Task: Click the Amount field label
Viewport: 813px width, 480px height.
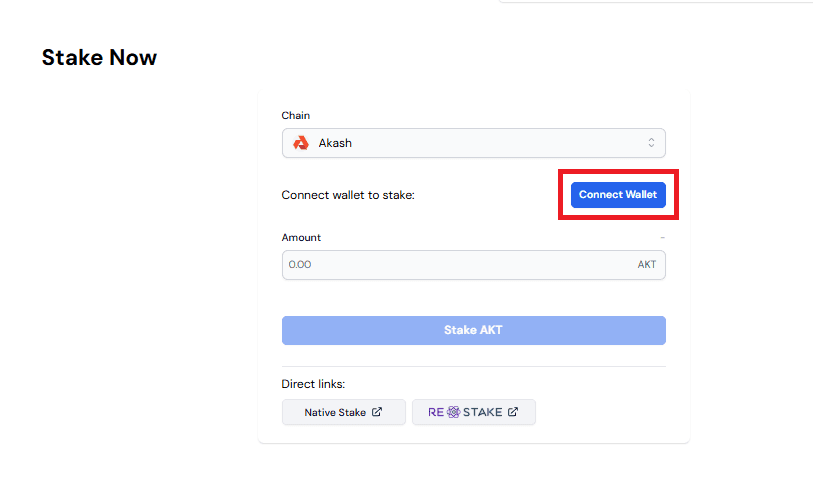Action: coord(301,238)
